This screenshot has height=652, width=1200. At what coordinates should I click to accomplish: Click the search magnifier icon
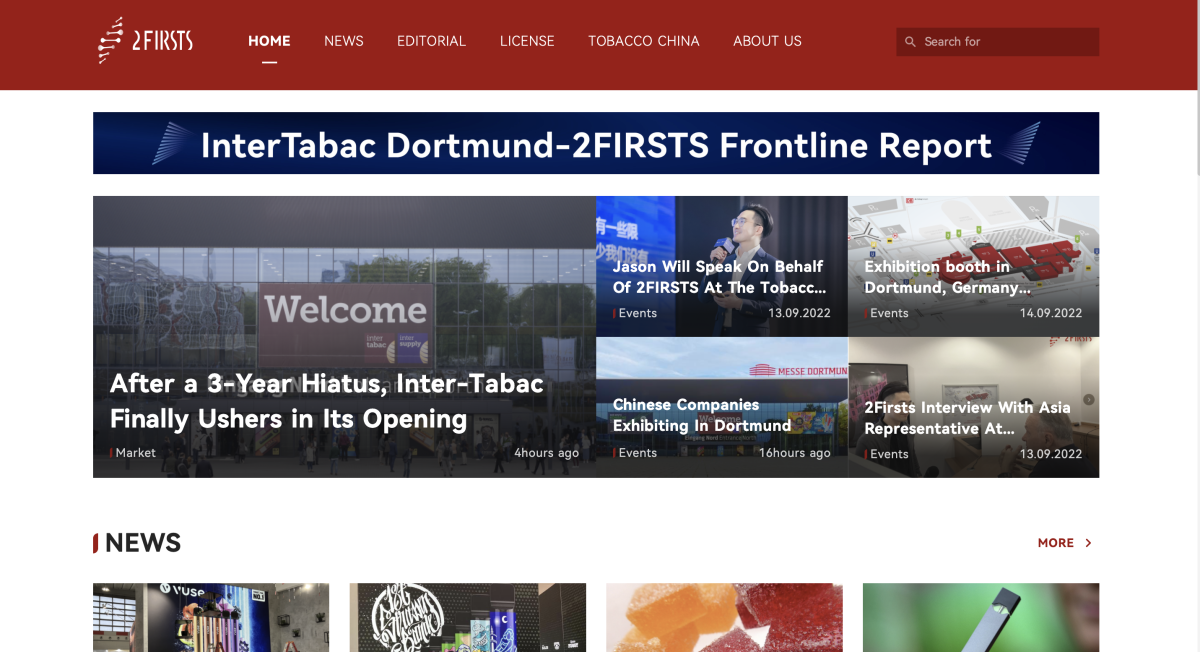click(910, 42)
